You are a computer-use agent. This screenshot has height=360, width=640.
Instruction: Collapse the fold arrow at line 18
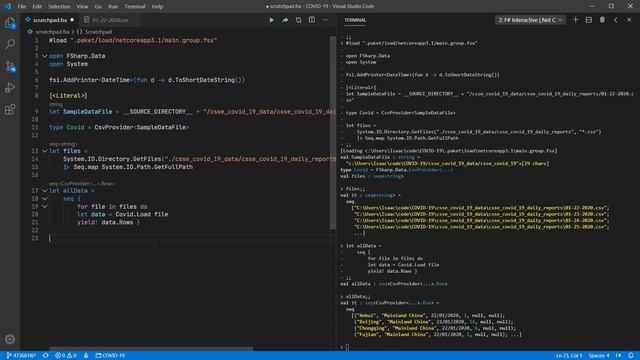pos(44,199)
